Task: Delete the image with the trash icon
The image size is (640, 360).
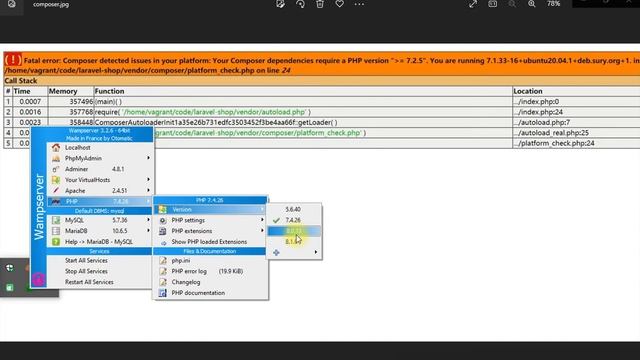Action: tap(320, 4)
